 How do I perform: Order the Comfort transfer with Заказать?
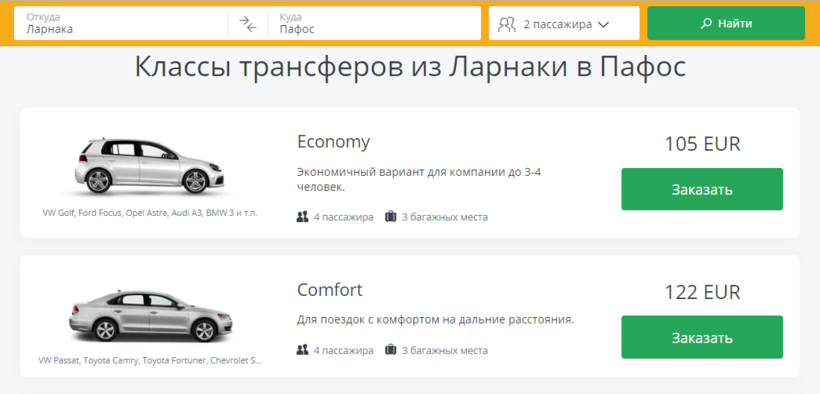tap(702, 337)
